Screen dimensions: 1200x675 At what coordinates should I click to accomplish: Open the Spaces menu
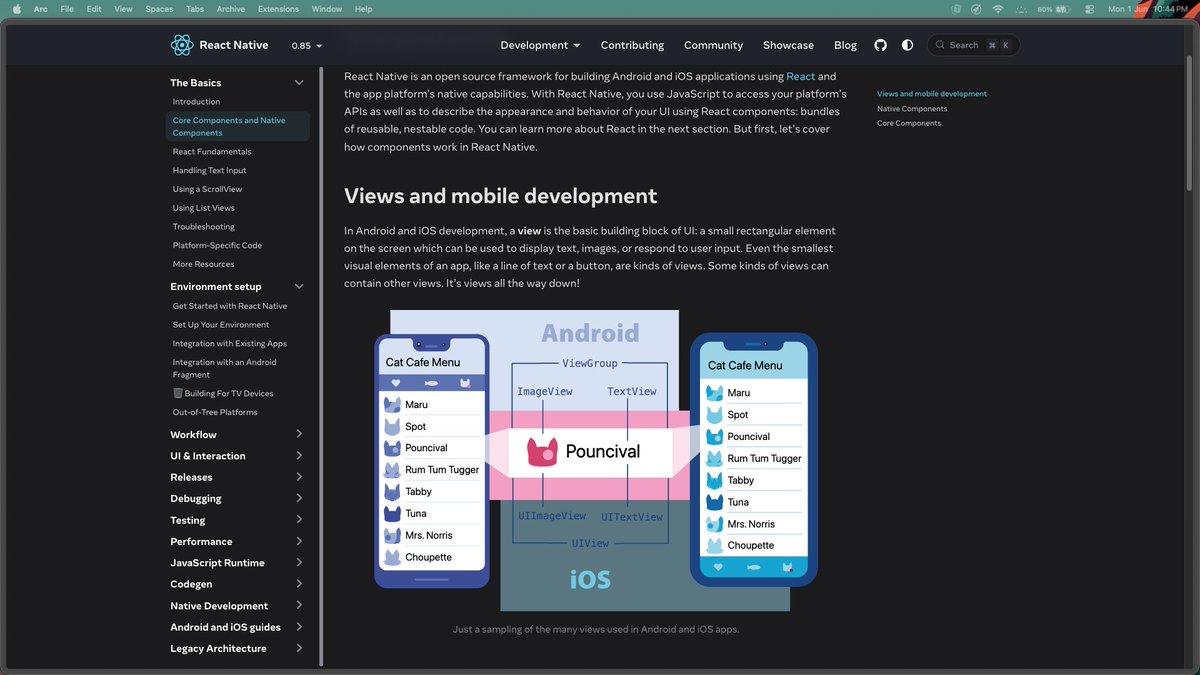click(x=159, y=9)
